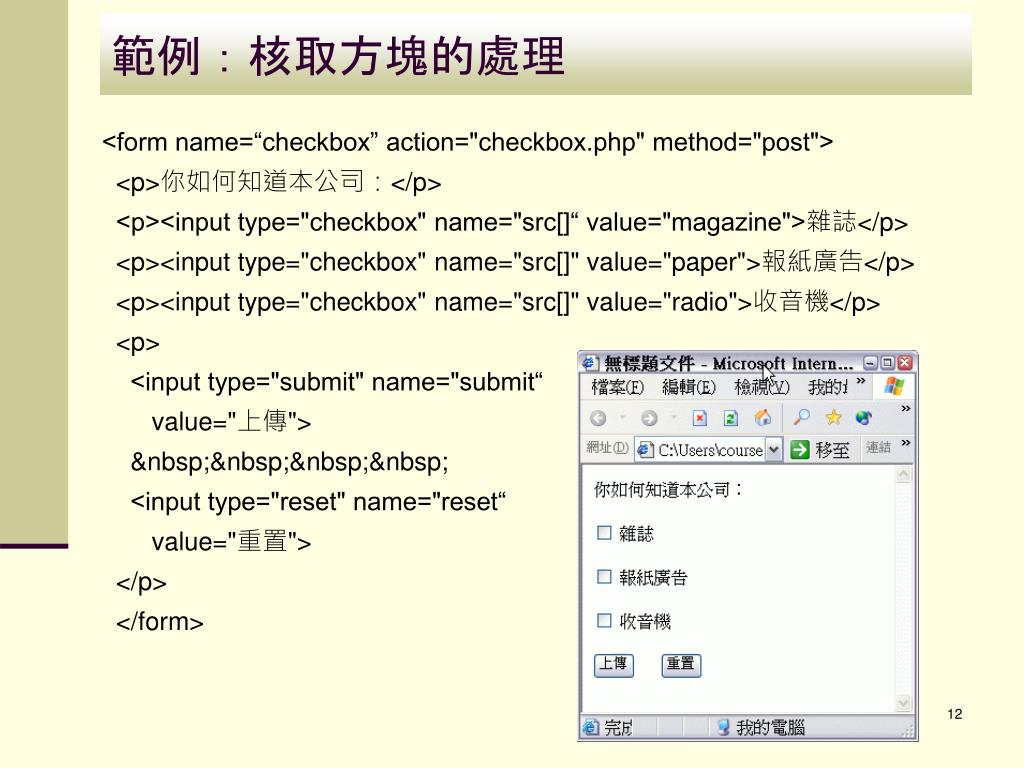This screenshot has width=1024, height=768.
Task: Click the Forward arrow in Internet Explorer
Action: (648, 418)
